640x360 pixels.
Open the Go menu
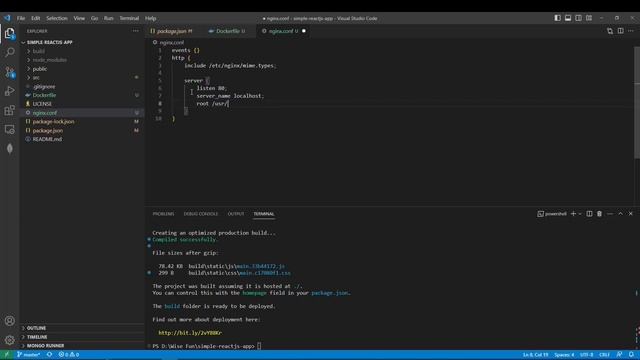click(94, 18)
